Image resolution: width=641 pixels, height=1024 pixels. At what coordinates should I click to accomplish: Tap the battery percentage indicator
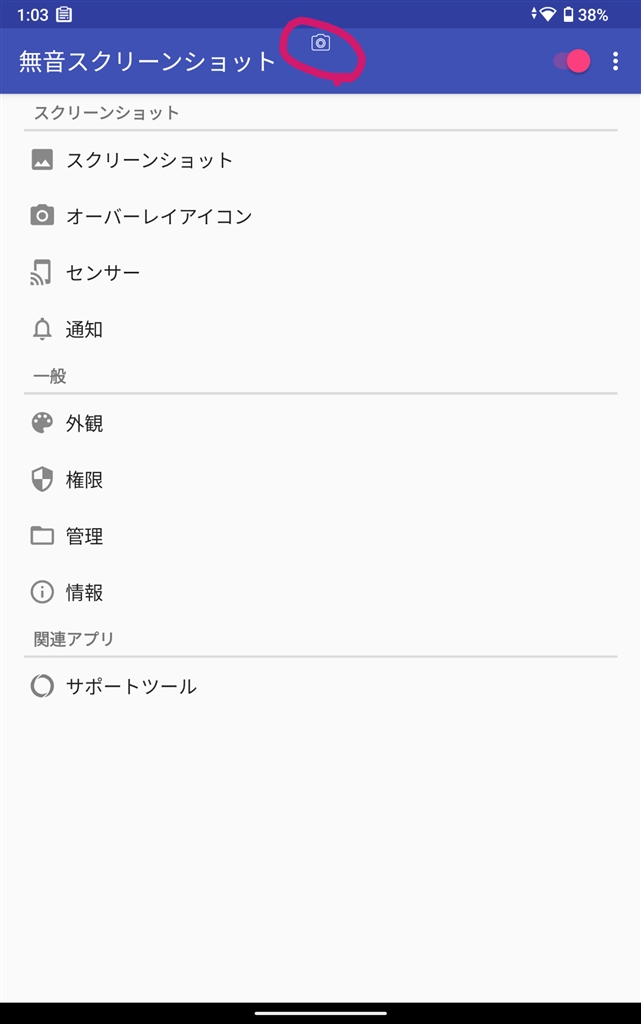593,14
